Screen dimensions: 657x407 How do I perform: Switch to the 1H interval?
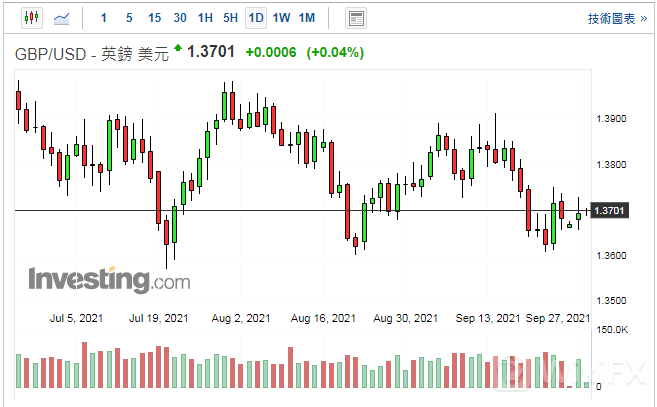pyautogui.click(x=205, y=18)
